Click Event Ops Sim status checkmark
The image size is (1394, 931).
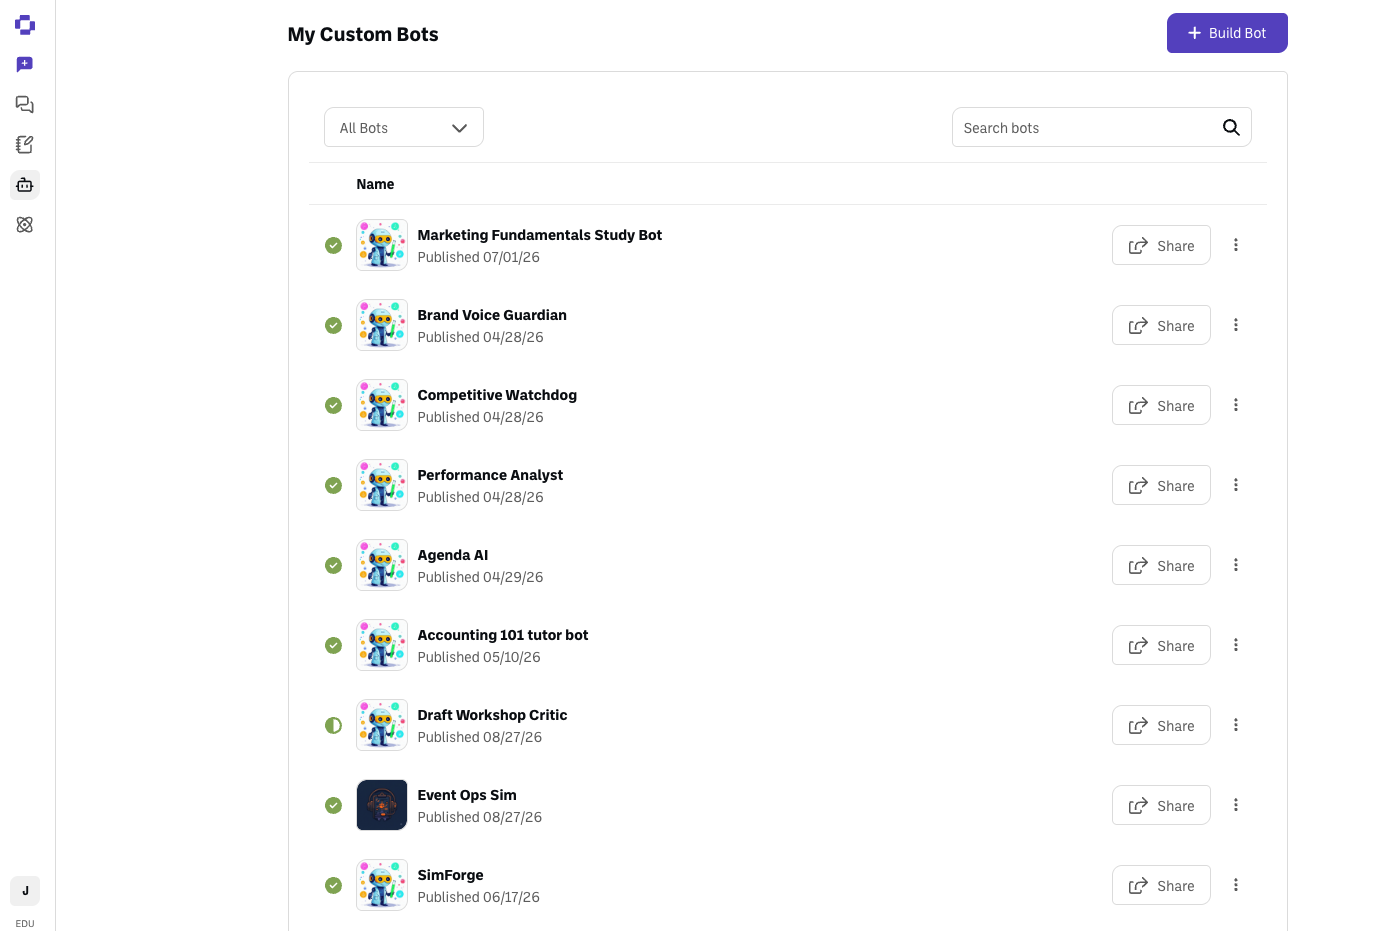(334, 805)
